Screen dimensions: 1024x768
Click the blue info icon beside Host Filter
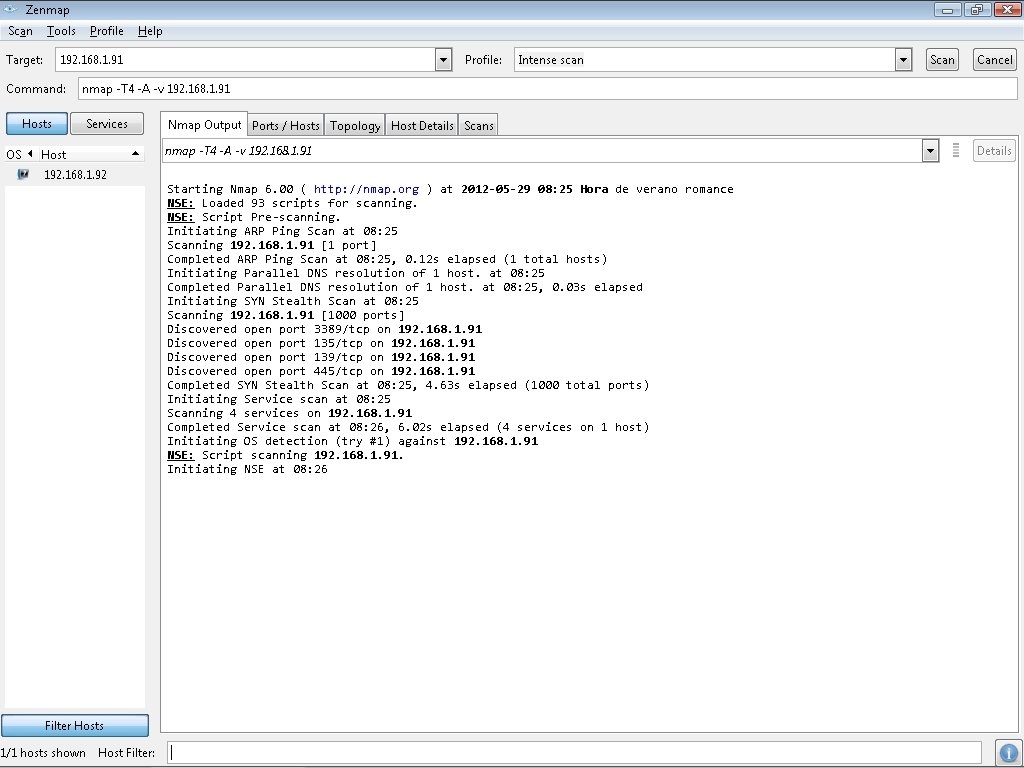coord(1008,753)
